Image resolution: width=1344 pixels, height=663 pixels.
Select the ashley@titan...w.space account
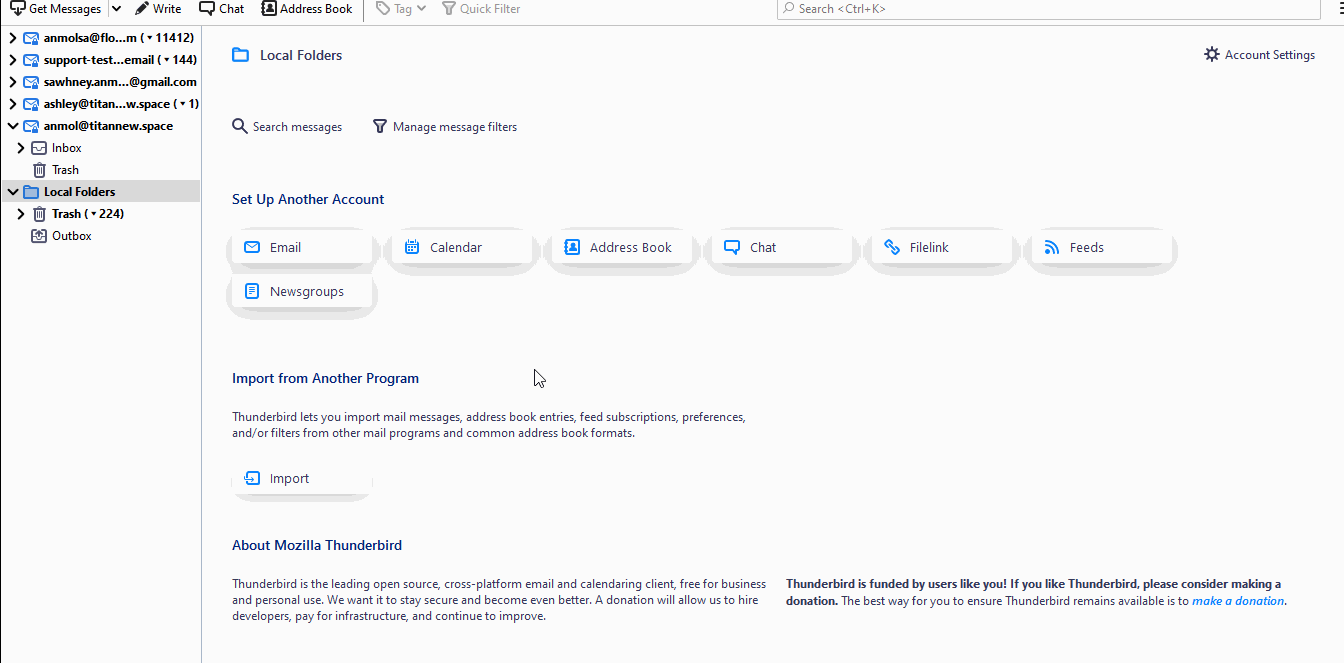coord(101,104)
